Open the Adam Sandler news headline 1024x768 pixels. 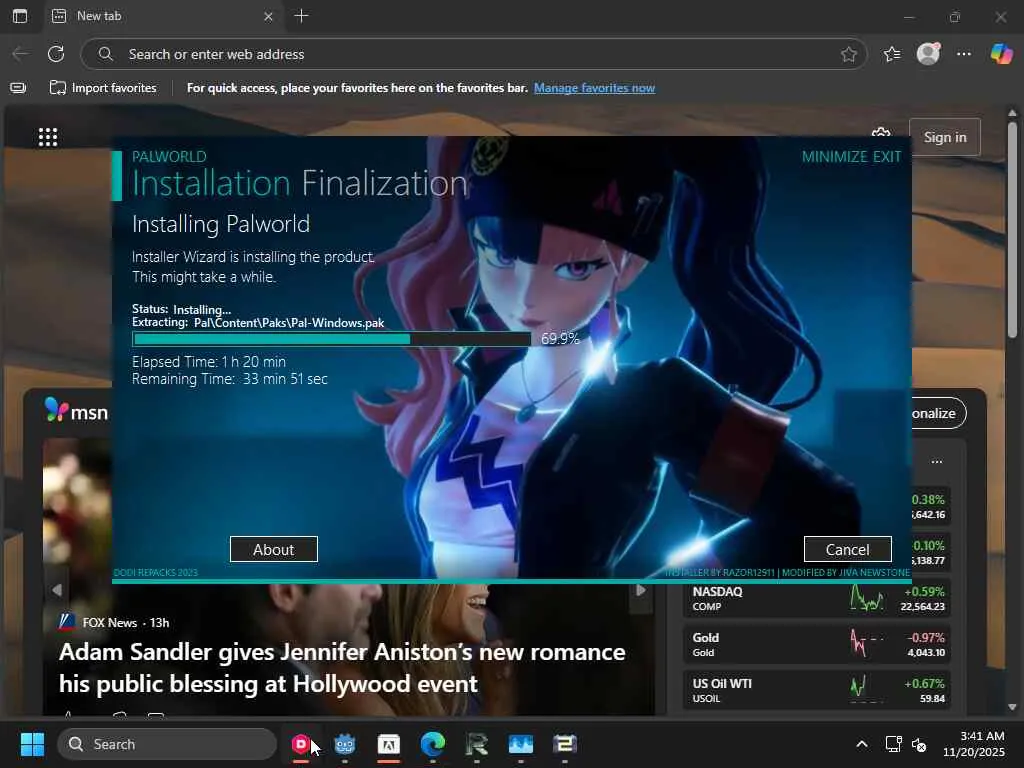click(x=342, y=668)
